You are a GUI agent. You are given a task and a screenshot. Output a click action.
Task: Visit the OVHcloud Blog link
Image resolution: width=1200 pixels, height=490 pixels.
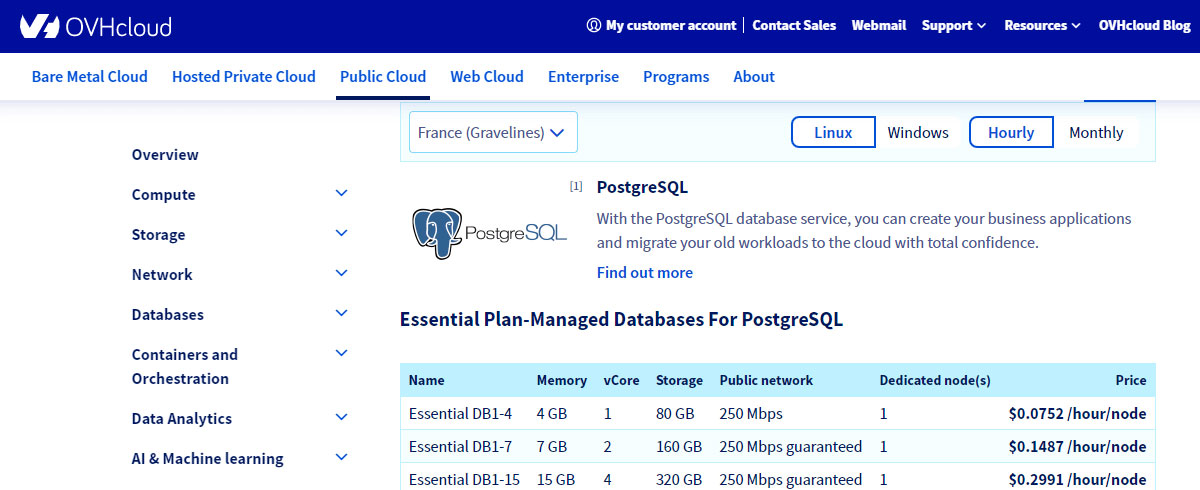coord(1145,26)
